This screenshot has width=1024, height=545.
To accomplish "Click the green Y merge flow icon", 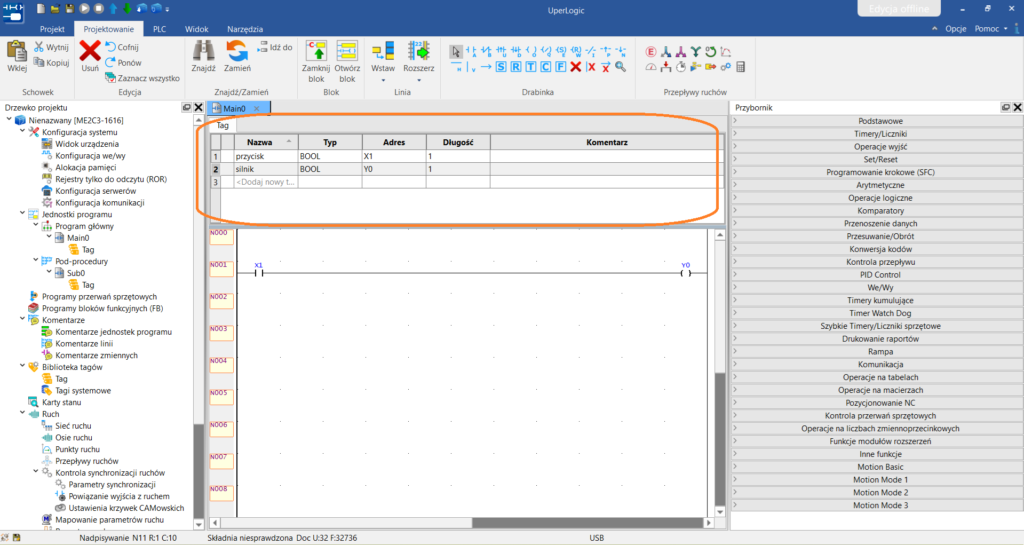I will click(696, 52).
